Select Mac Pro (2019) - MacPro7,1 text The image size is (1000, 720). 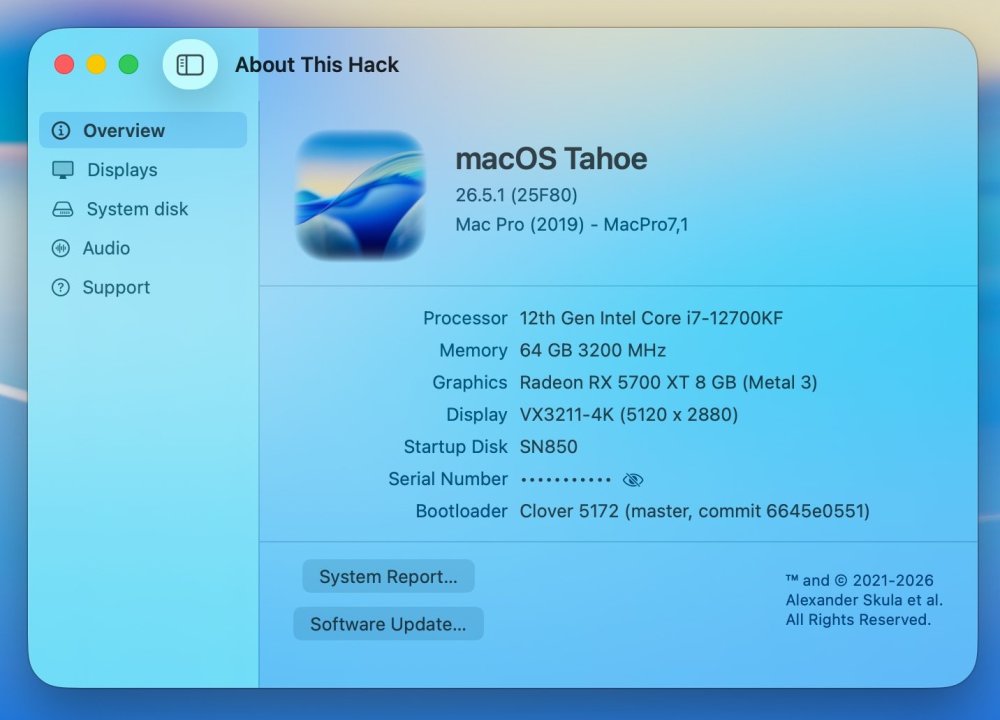point(572,224)
